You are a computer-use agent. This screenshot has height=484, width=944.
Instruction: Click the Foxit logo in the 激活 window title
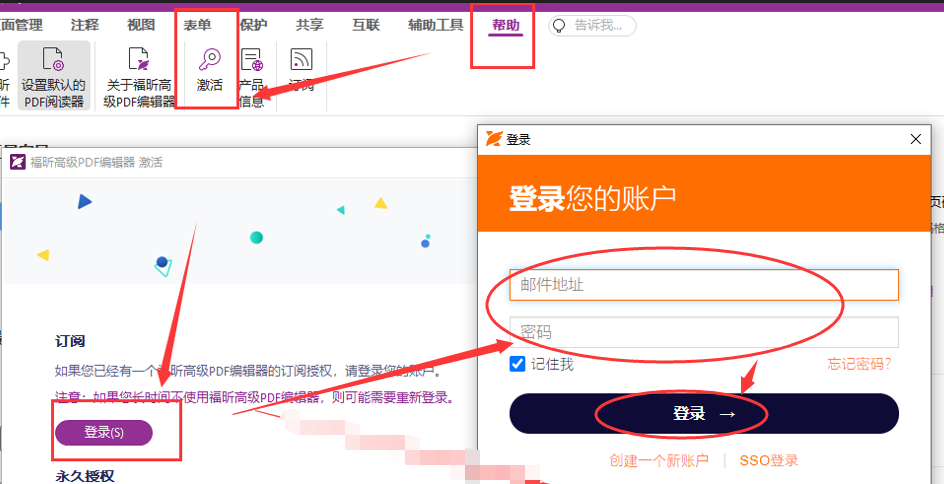tap(17, 163)
